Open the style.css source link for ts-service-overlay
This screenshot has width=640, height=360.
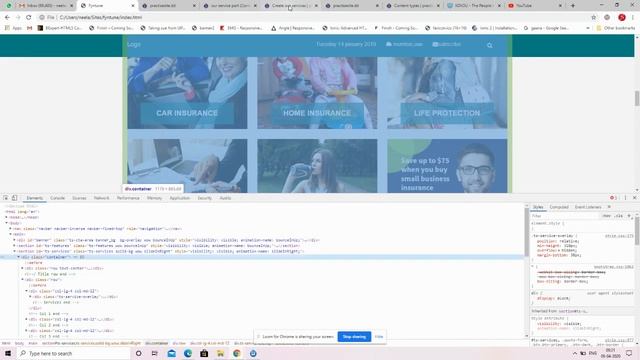click(619, 236)
